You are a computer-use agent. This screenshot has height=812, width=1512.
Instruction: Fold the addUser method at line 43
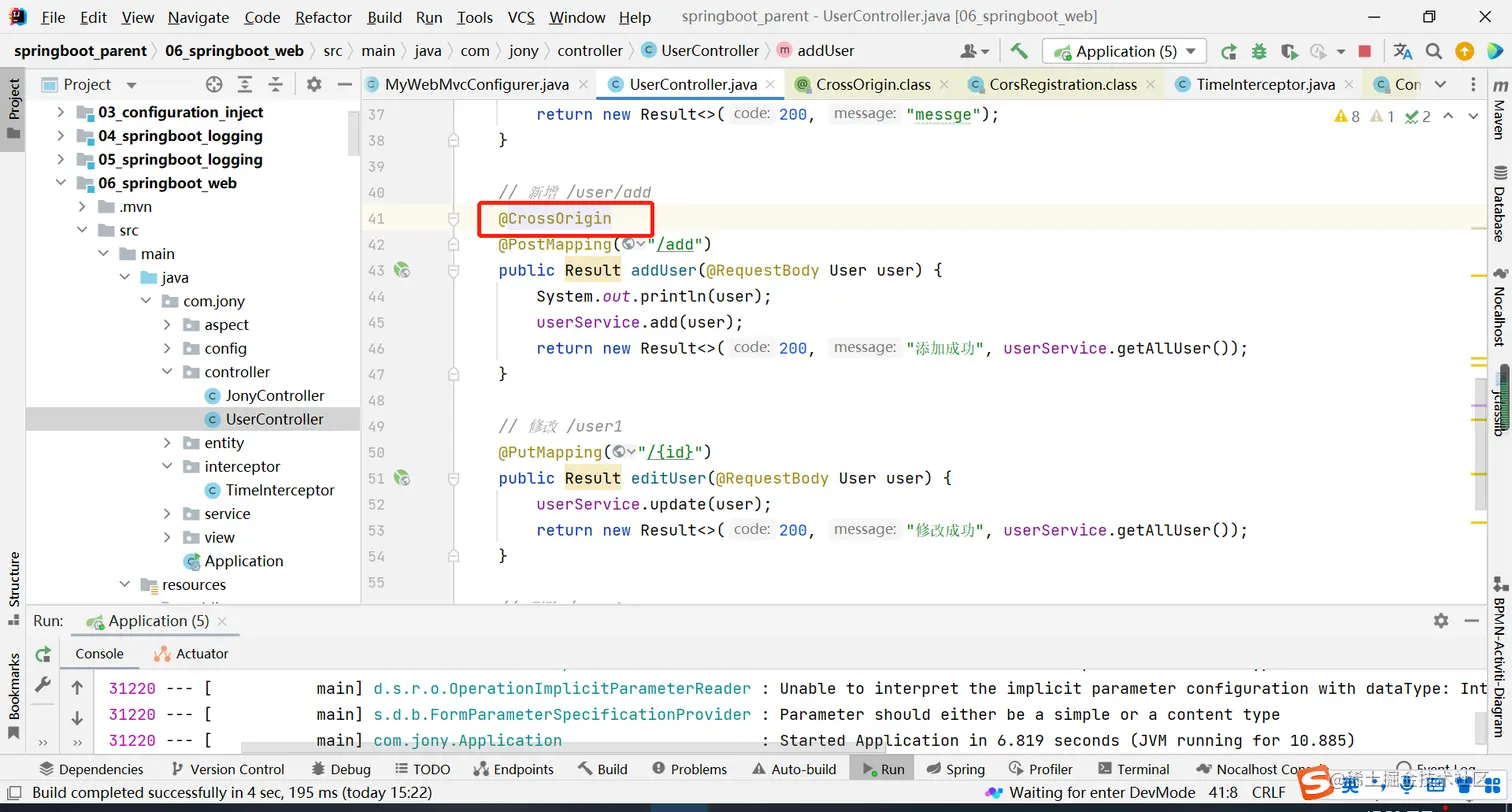453,270
